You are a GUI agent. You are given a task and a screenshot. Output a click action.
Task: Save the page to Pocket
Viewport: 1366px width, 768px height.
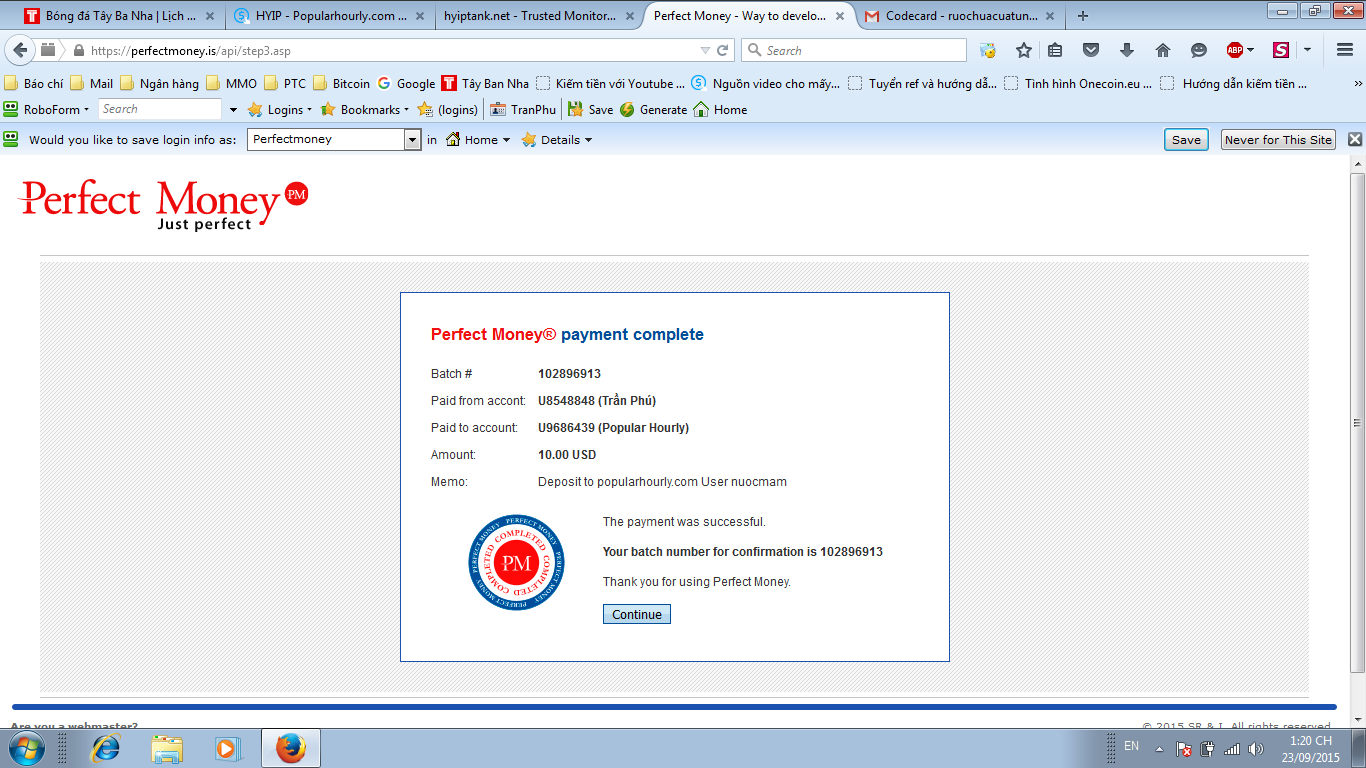point(1092,50)
